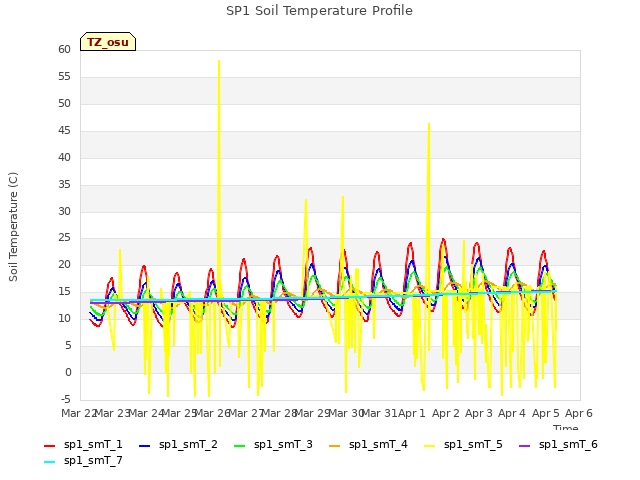The height and width of the screenshot is (480, 640).
Task: Click the red sp1_smT_1 legend swatch
Action: pos(49,446)
